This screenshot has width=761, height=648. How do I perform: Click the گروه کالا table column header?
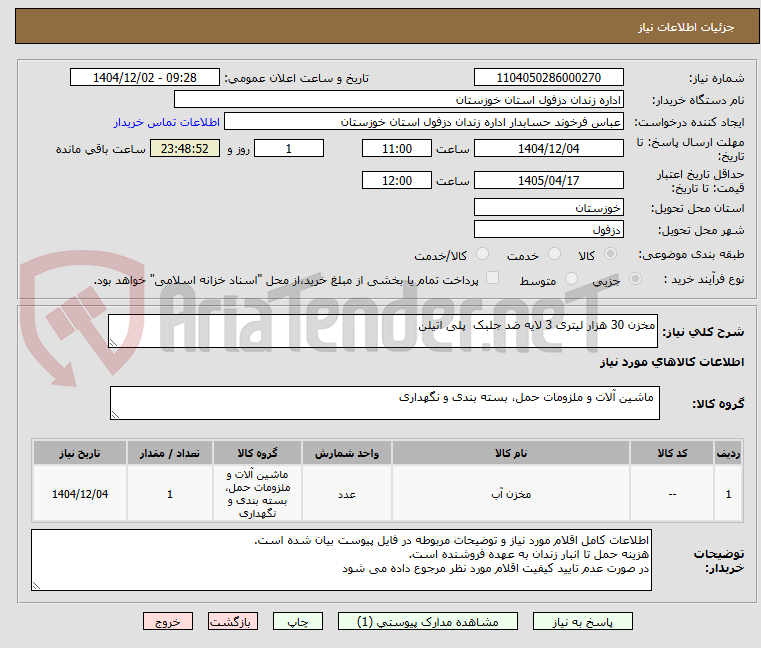click(257, 453)
